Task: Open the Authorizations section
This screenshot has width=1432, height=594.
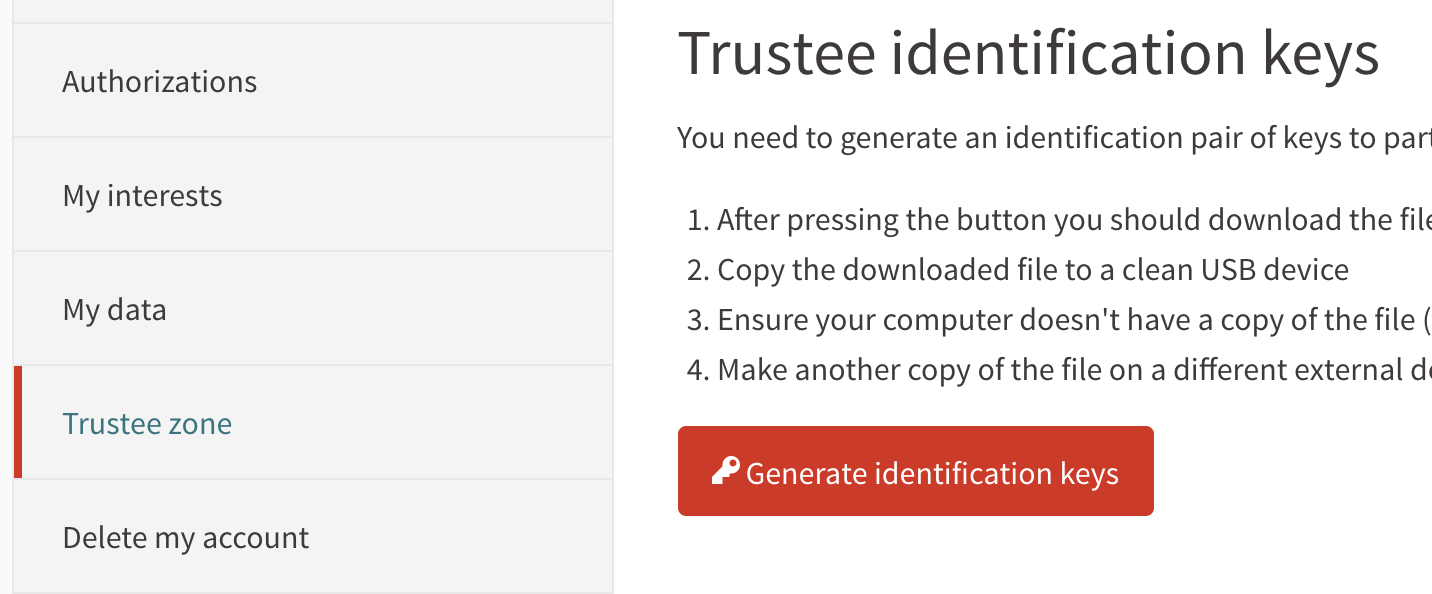Action: [313, 81]
